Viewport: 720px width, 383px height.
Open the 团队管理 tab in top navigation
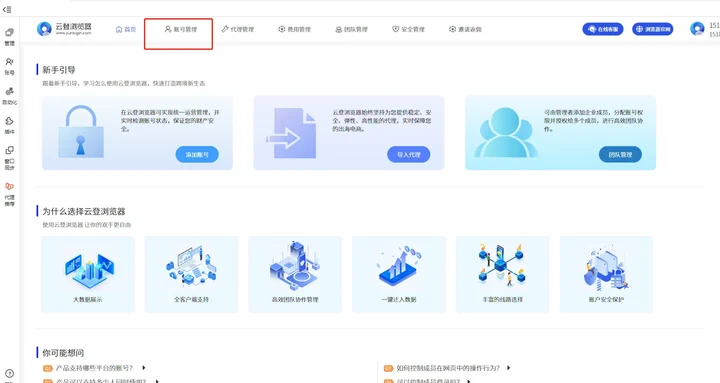point(351,29)
